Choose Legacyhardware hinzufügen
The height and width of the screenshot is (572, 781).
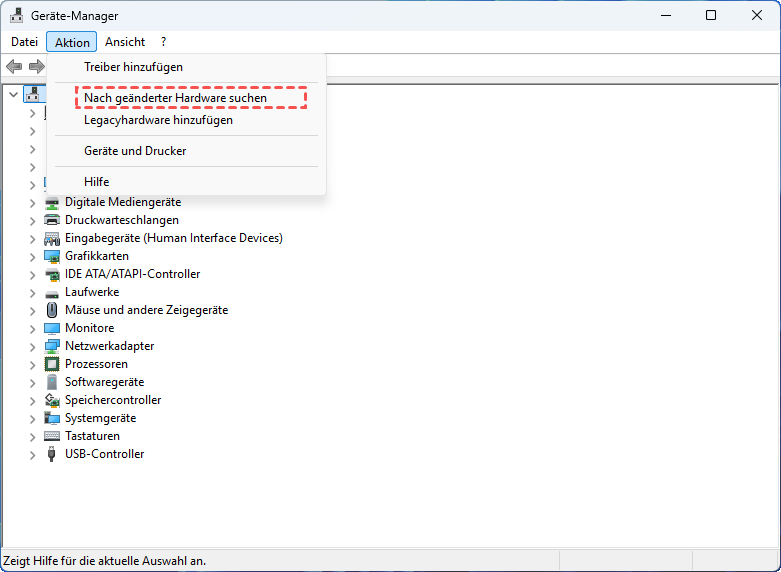[186, 120]
